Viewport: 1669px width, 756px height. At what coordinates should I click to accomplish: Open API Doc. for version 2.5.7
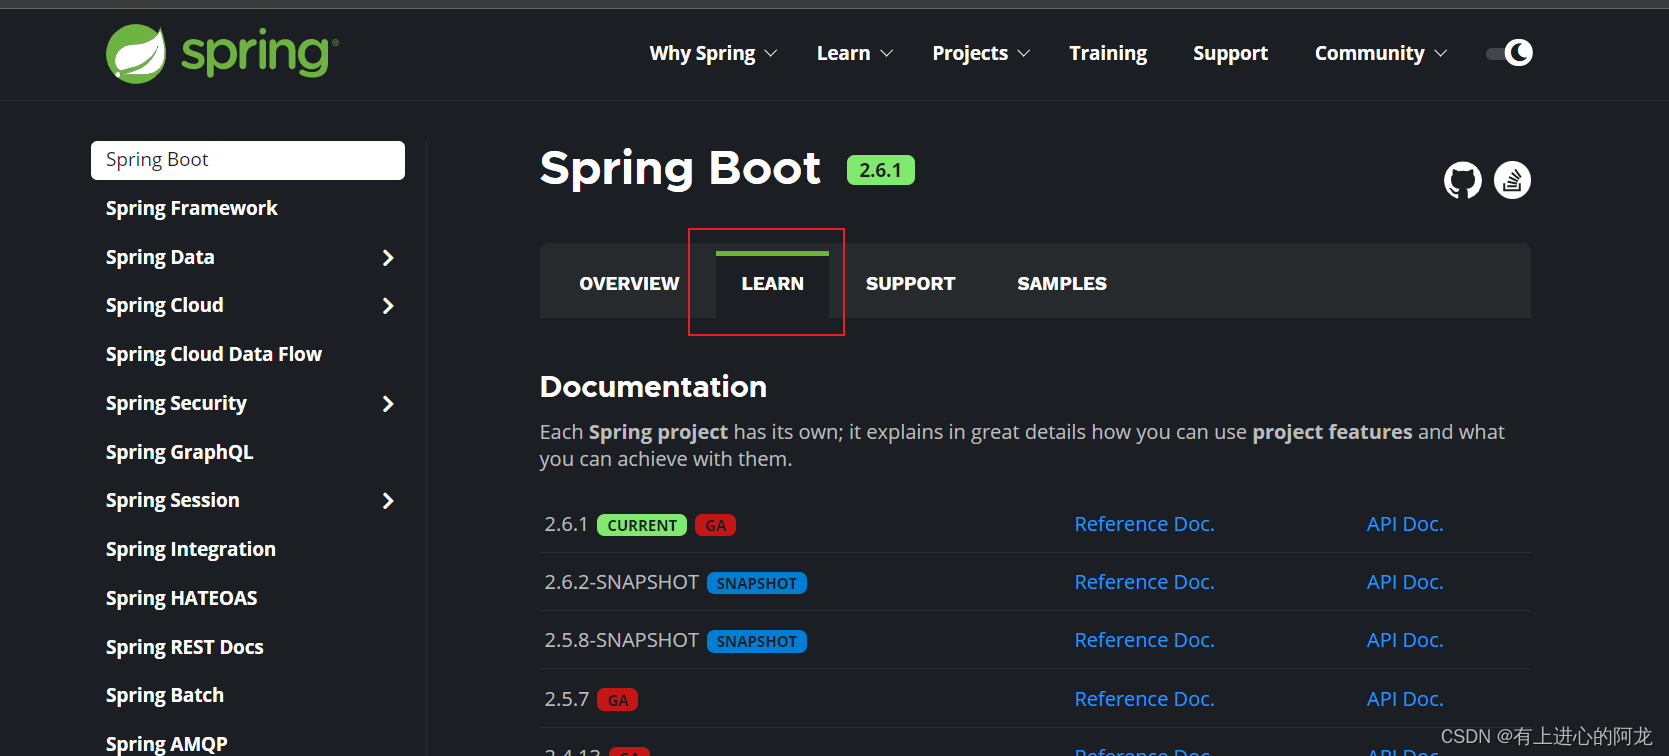pos(1405,699)
